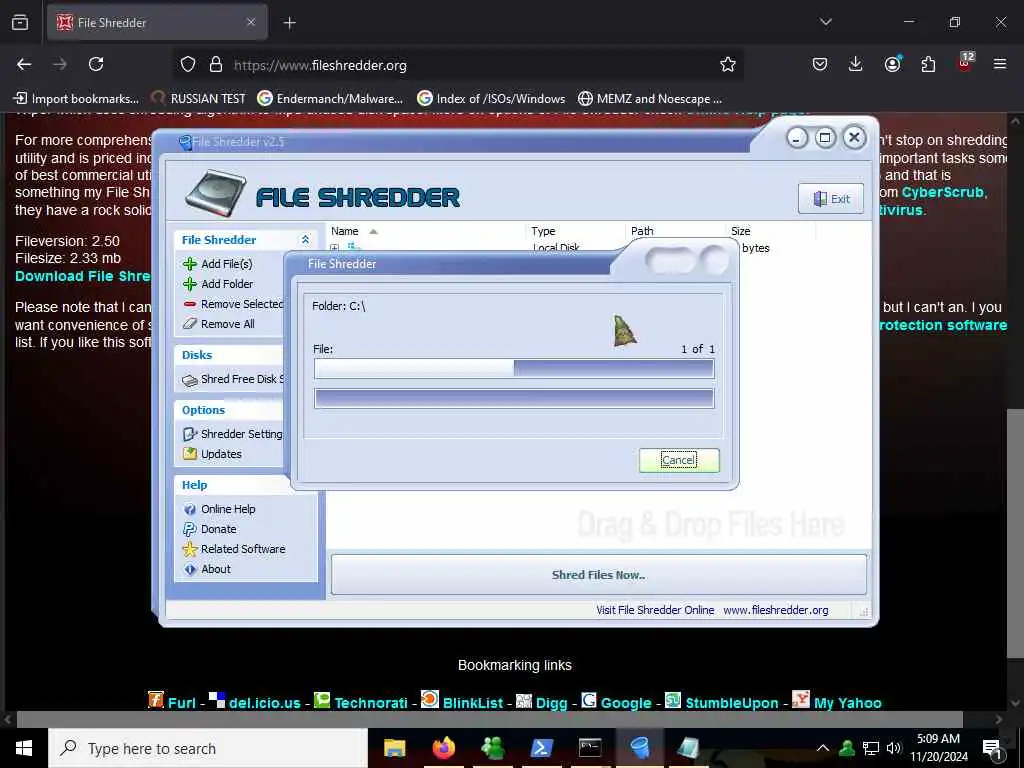Click the volume speaker tray icon
This screenshot has height=768, width=1024.
[x=894, y=748]
